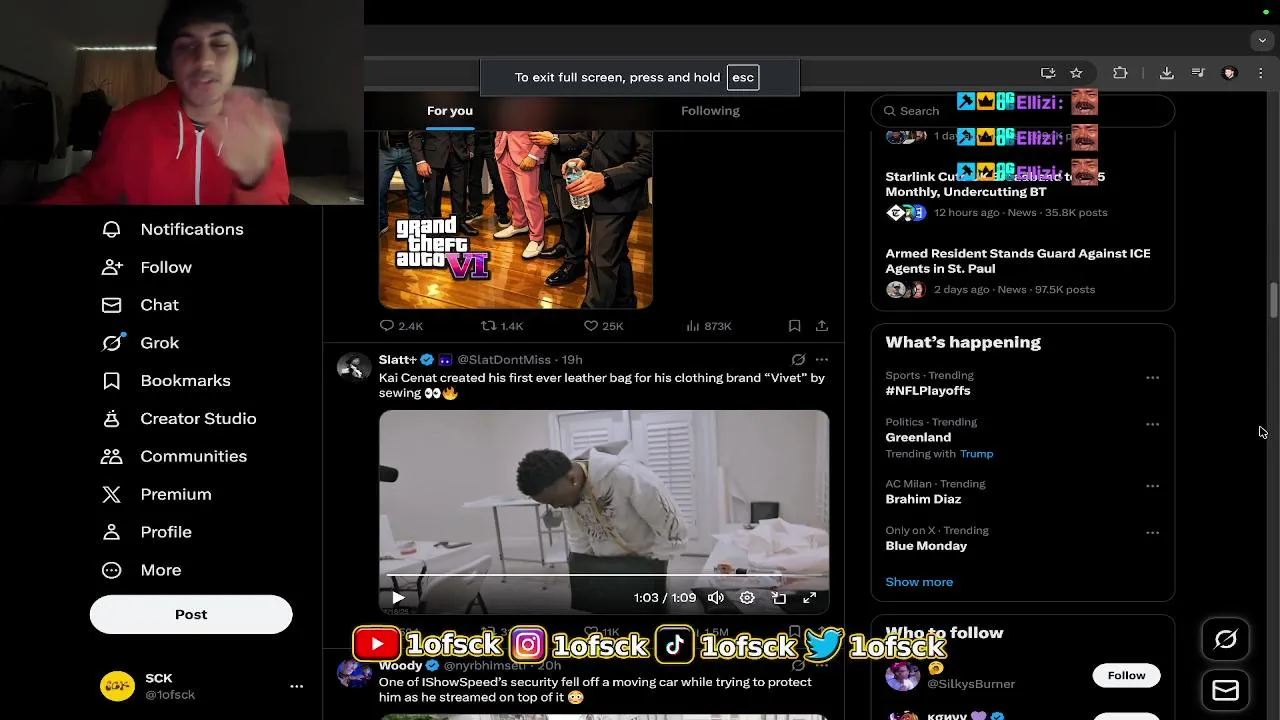
Task: Open Grok action on Woody post
Action: pyautogui.click(x=798, y=666)
